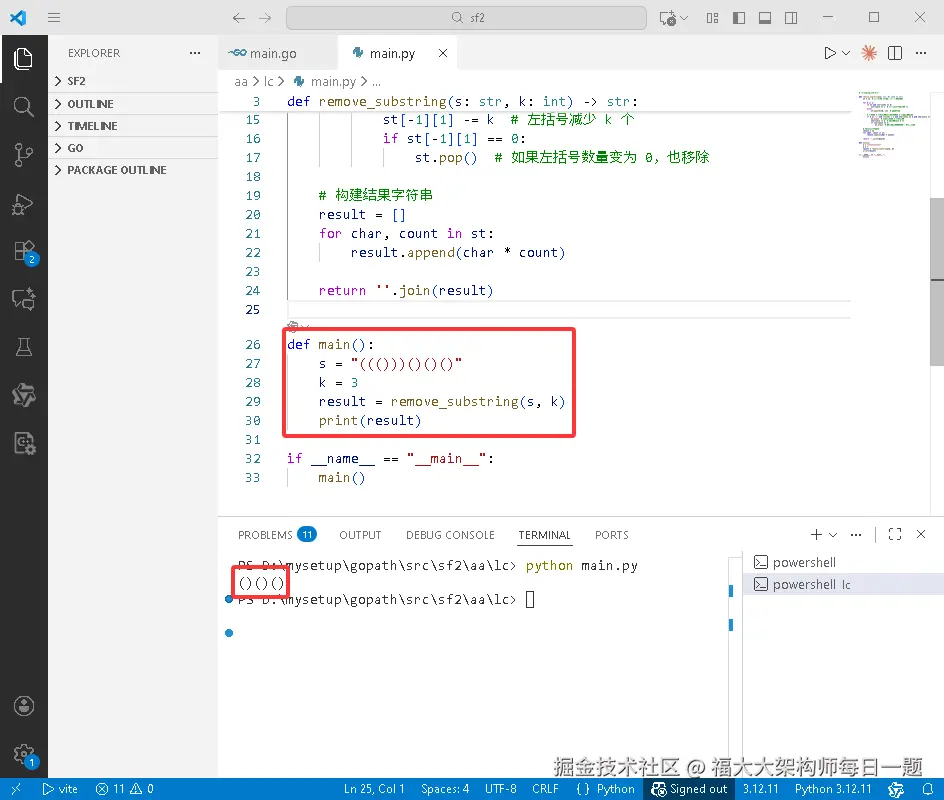Image resolution: width=944 pixels, height=800 pixels.
Task: Open Extensions view with badge 2
Action: coord(24,252)
